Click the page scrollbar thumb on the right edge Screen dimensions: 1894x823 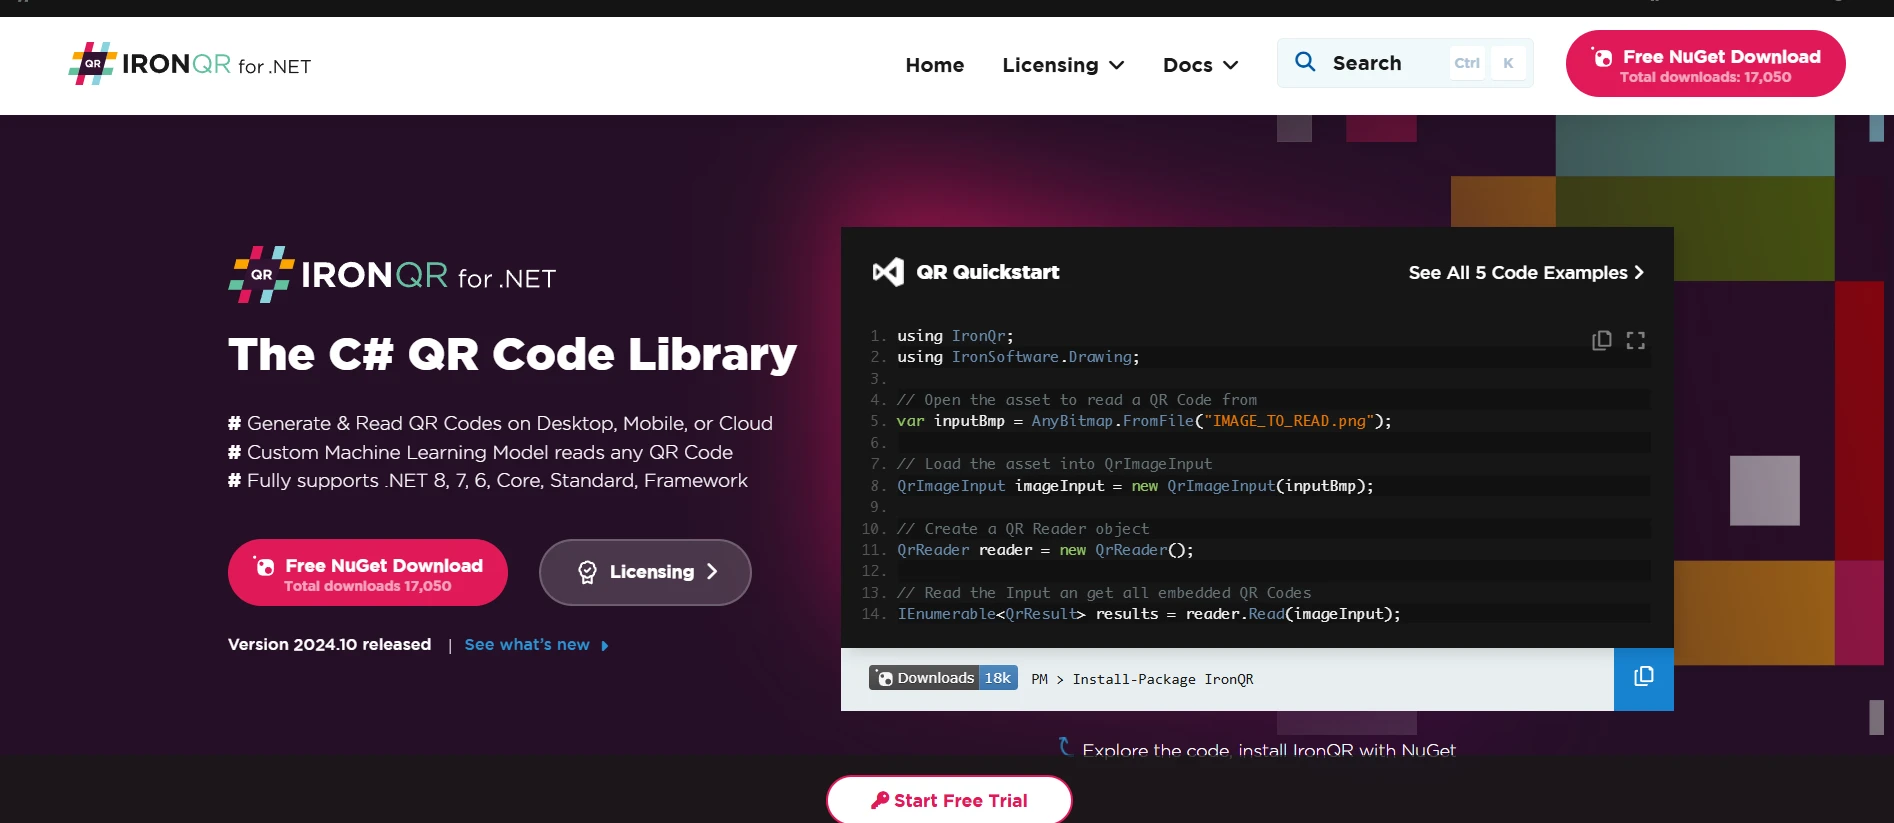pos(1876,717)
